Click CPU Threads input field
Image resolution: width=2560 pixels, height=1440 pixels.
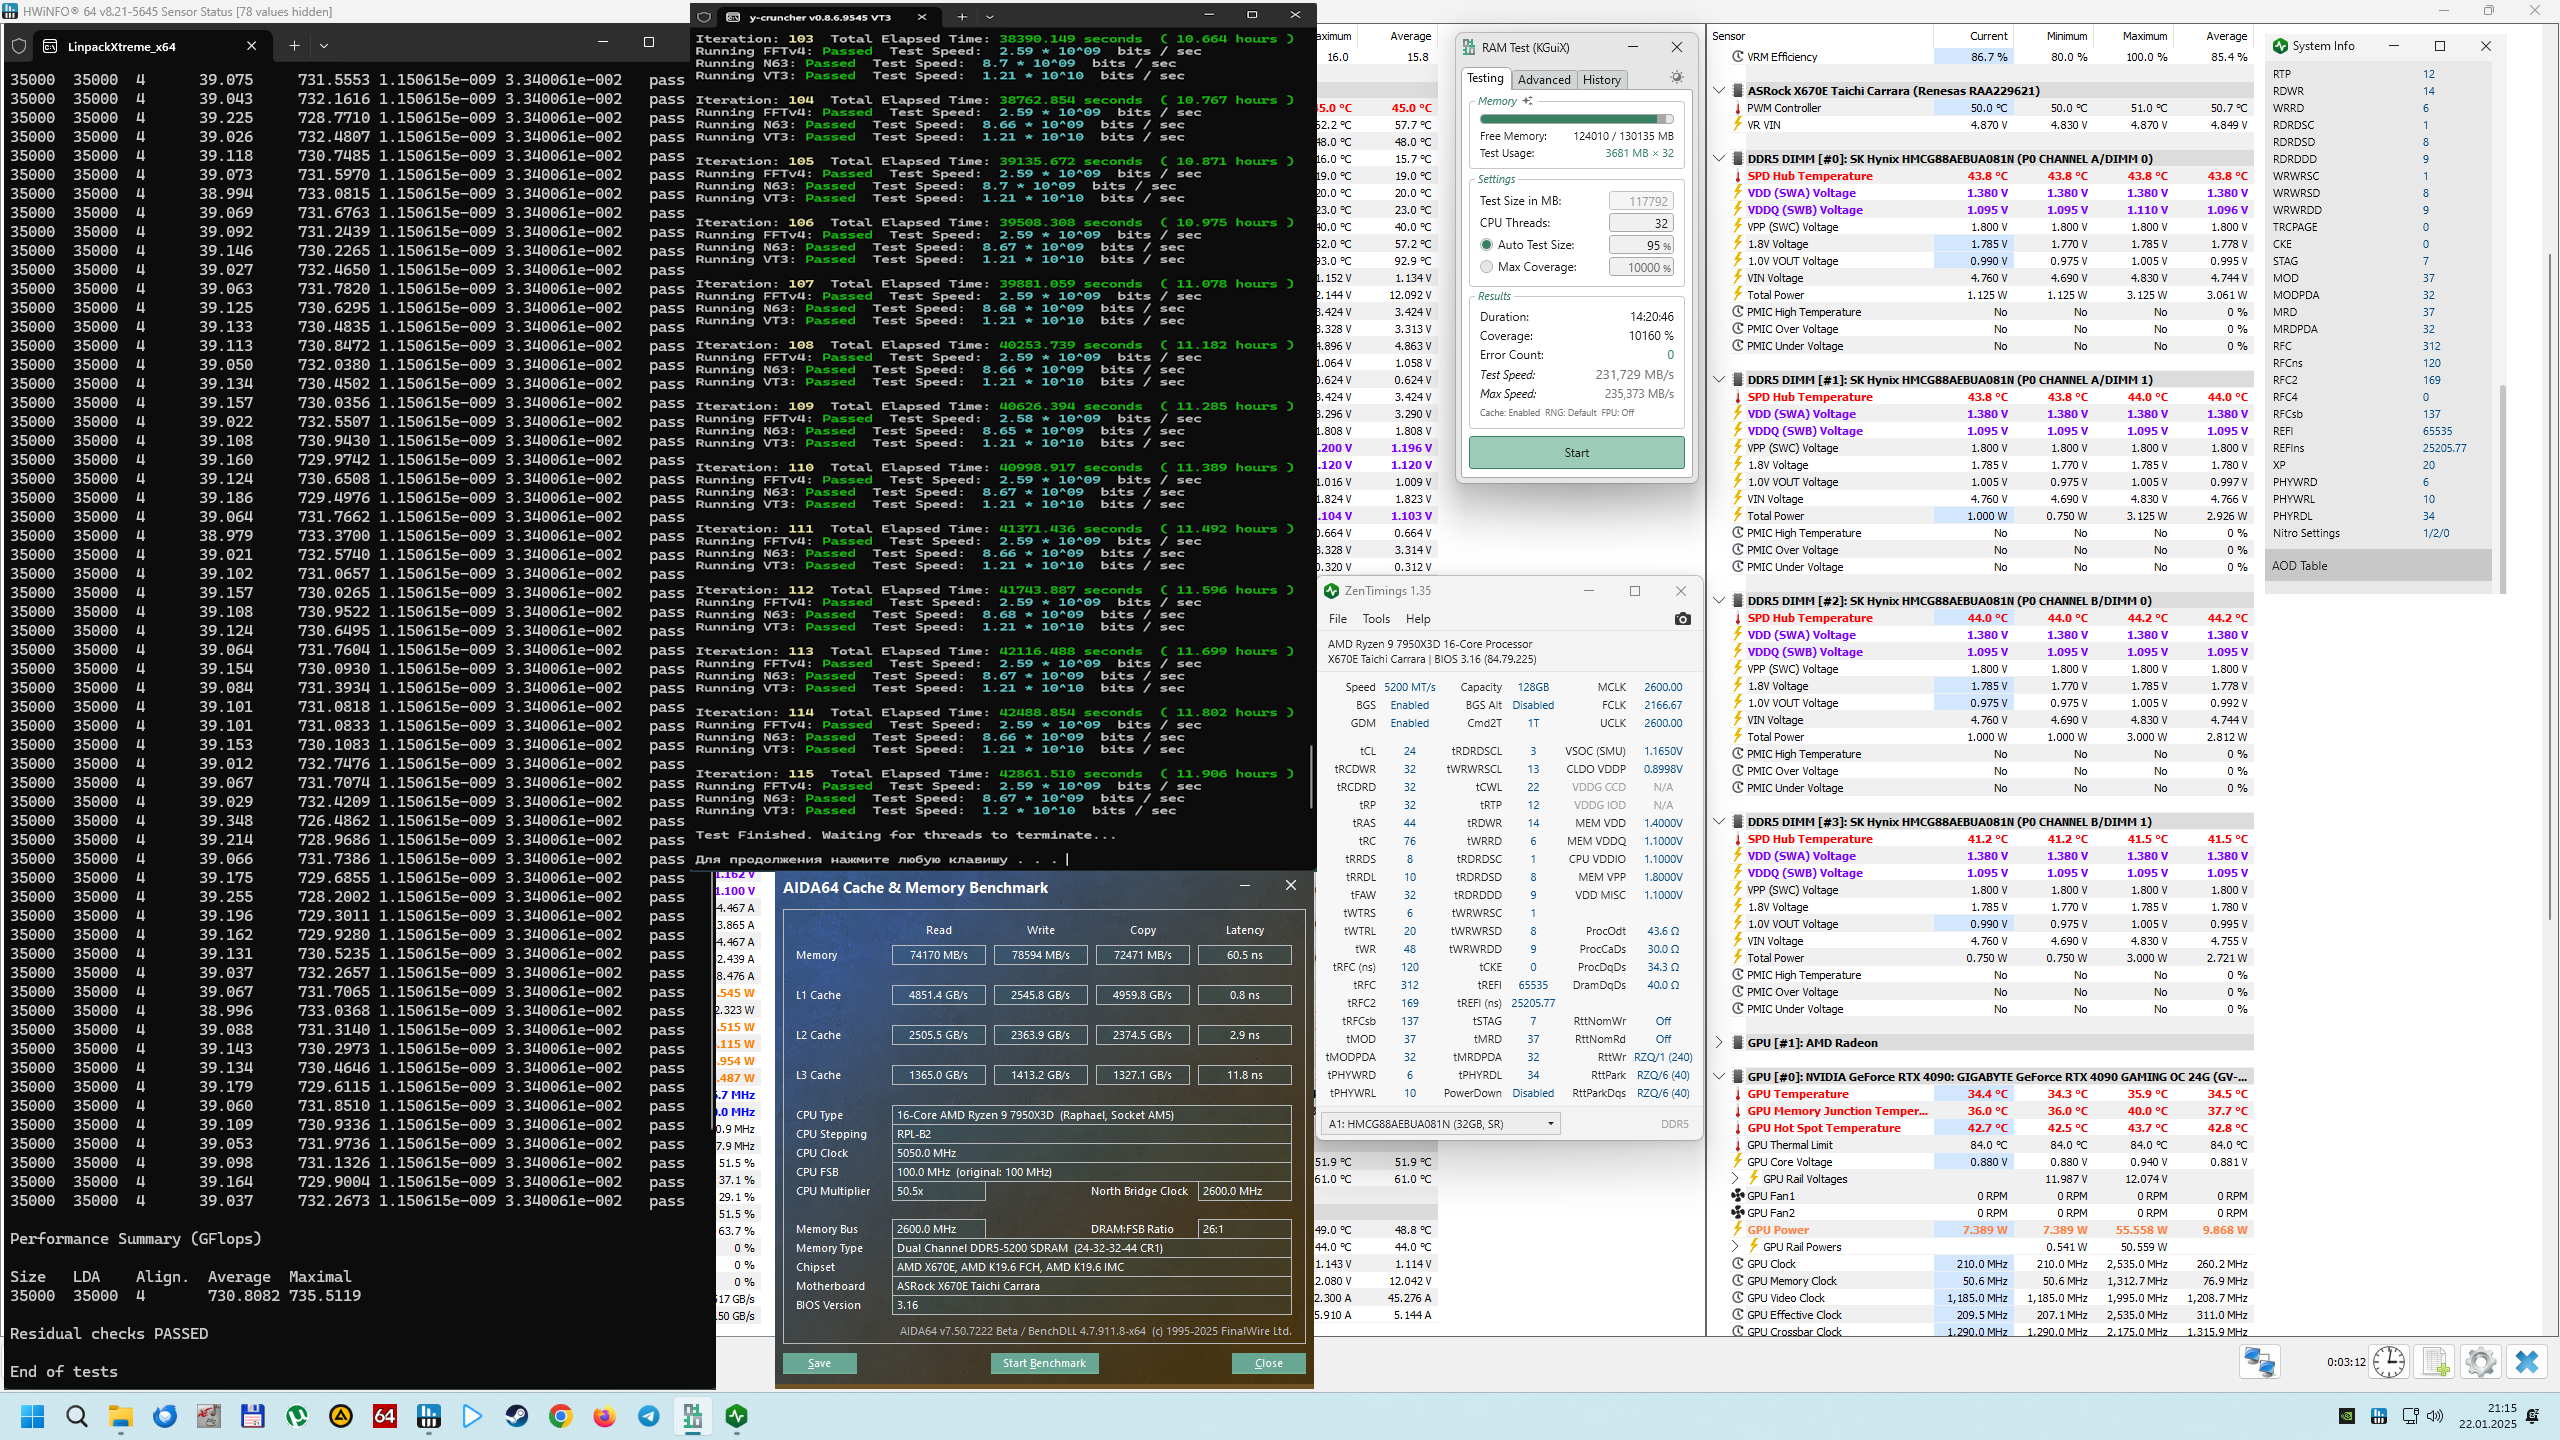pyautogui.click(x=1640, y=223)
